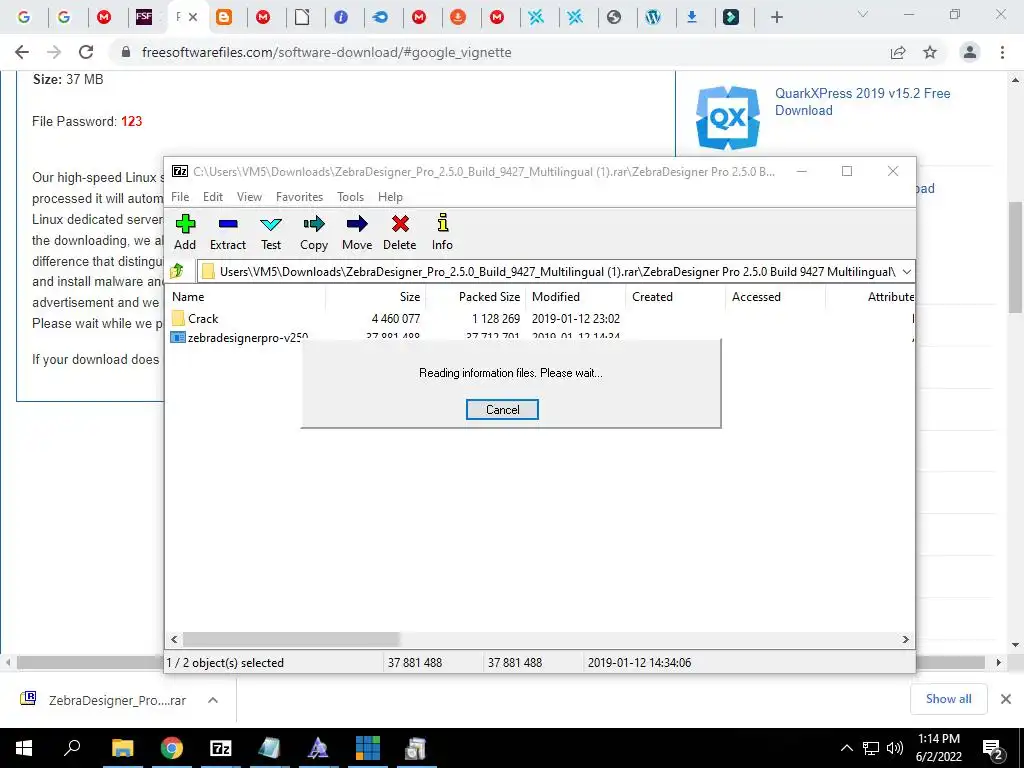Open File Explorer from taskbar
1024x768 pixels.
pyautogui.click(x=122, y=748)
